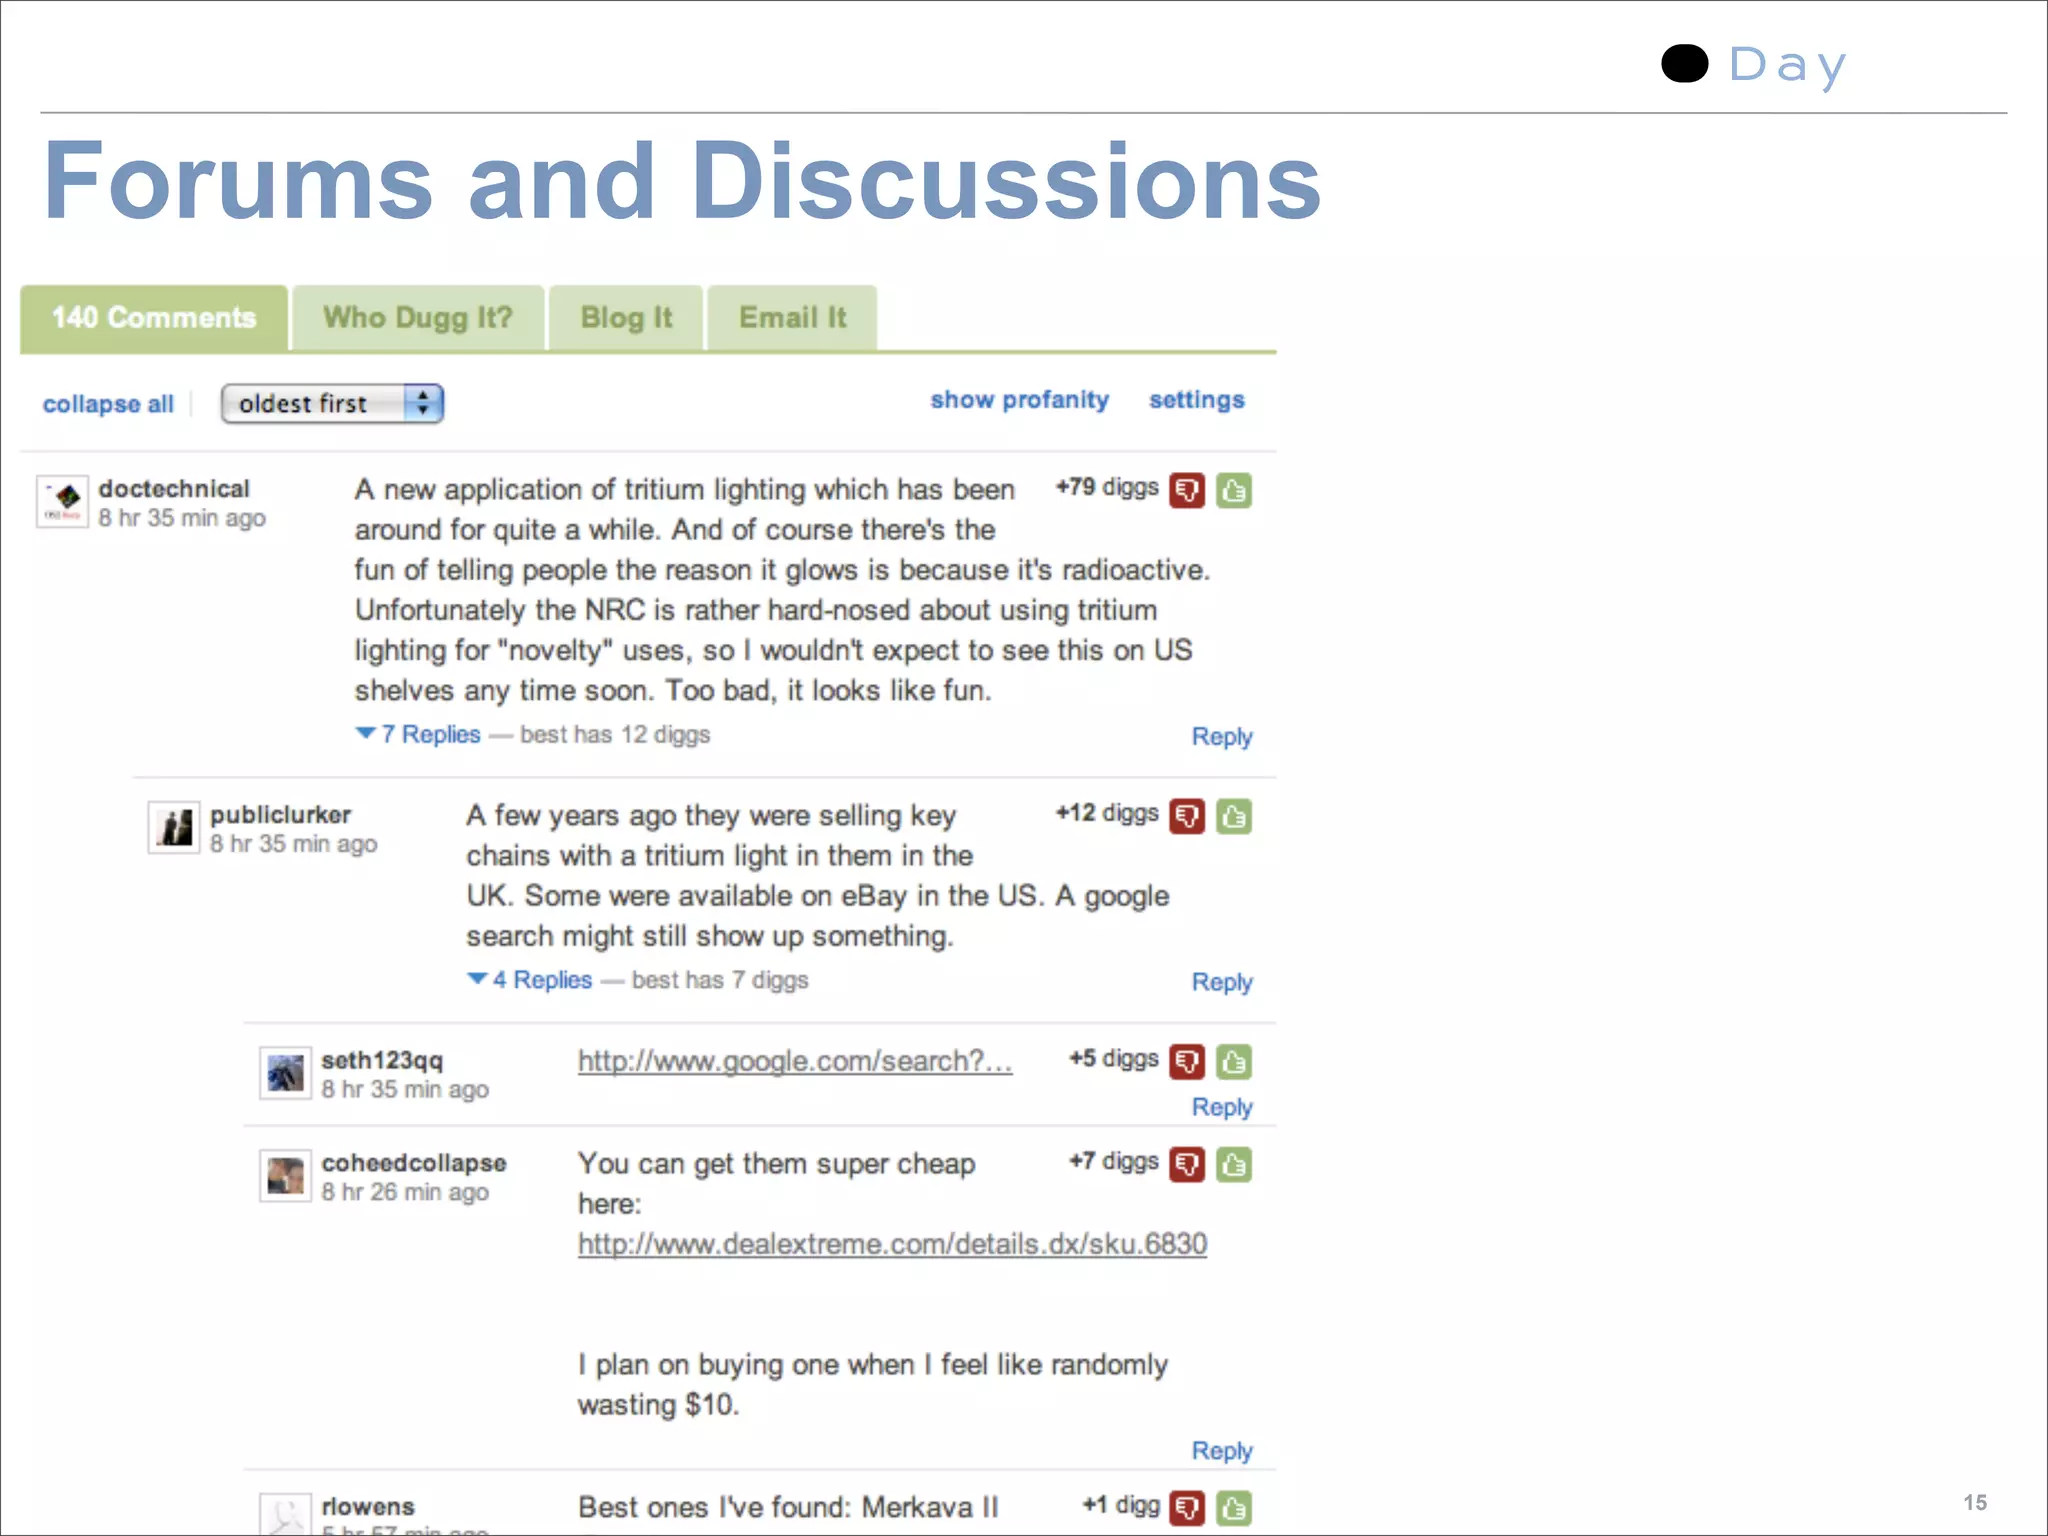Open coheedcollapse's username profile
The width and height of the screenshot is (2048, 1536).
point(414,1163)
